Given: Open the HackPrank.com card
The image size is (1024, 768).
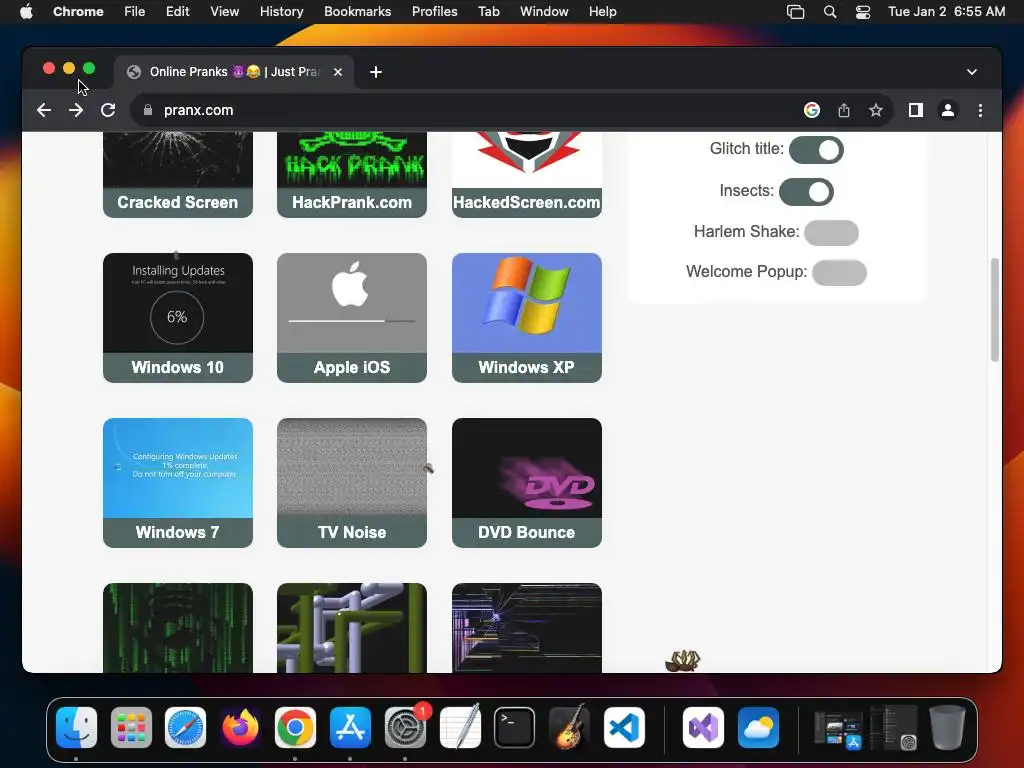Looking at the screenshot, I should pos(352,175).
